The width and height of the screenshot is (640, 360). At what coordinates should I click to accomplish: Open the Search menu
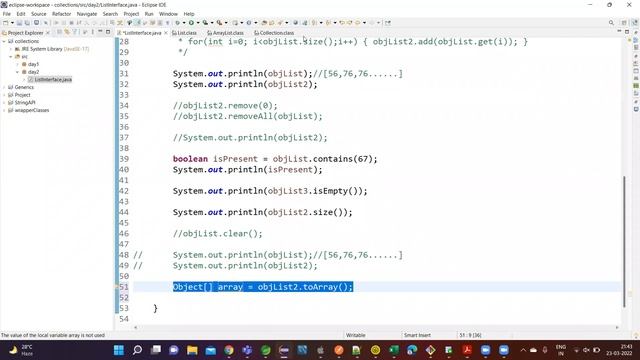pos(110,14)
